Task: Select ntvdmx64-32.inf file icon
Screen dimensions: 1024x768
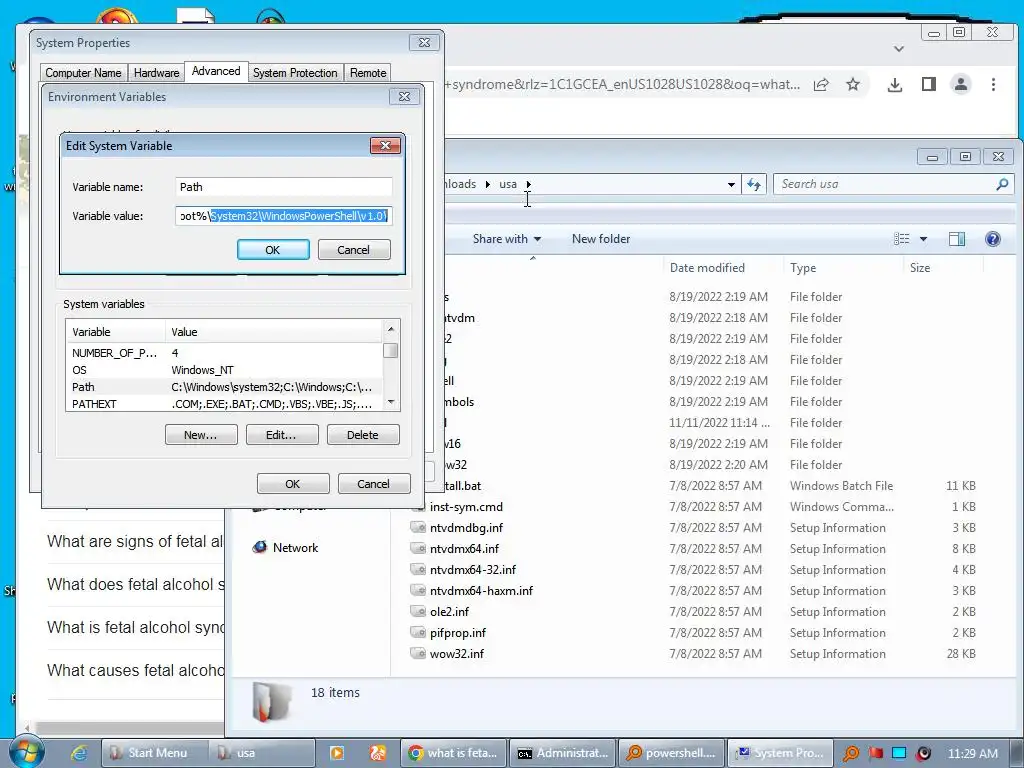Action: tap(418, 569)
